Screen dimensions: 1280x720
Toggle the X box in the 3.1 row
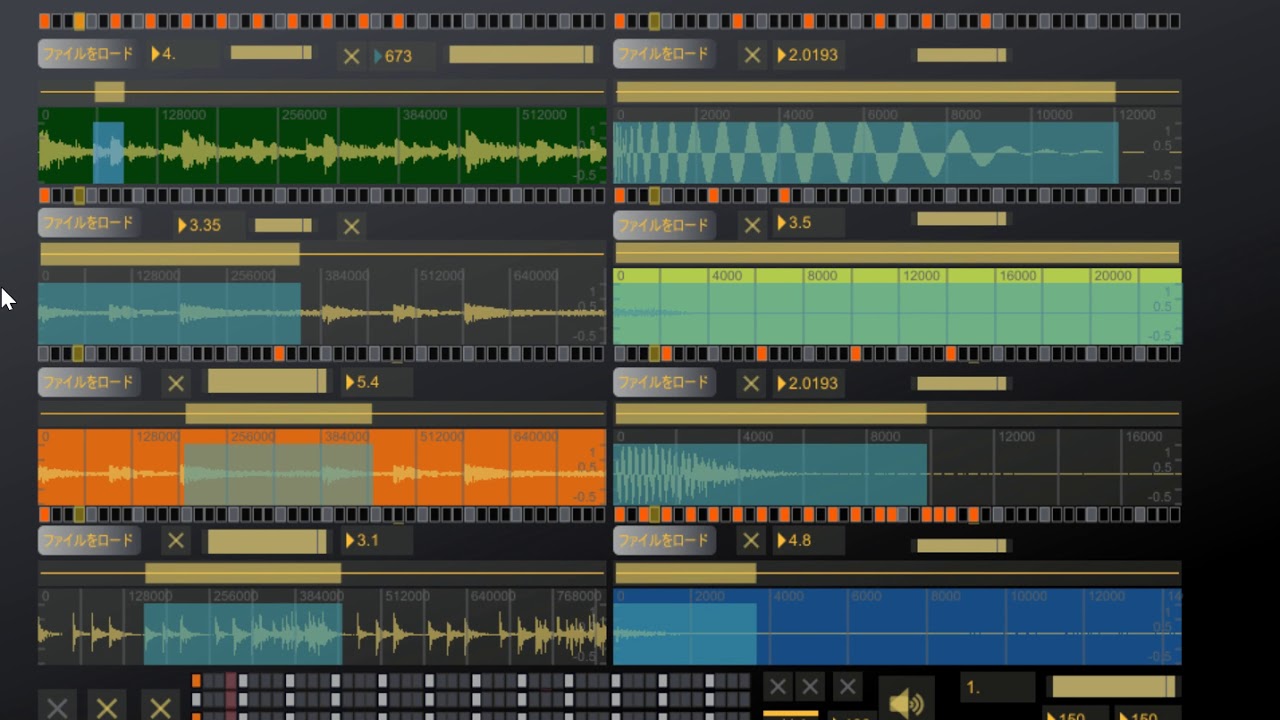176,541
